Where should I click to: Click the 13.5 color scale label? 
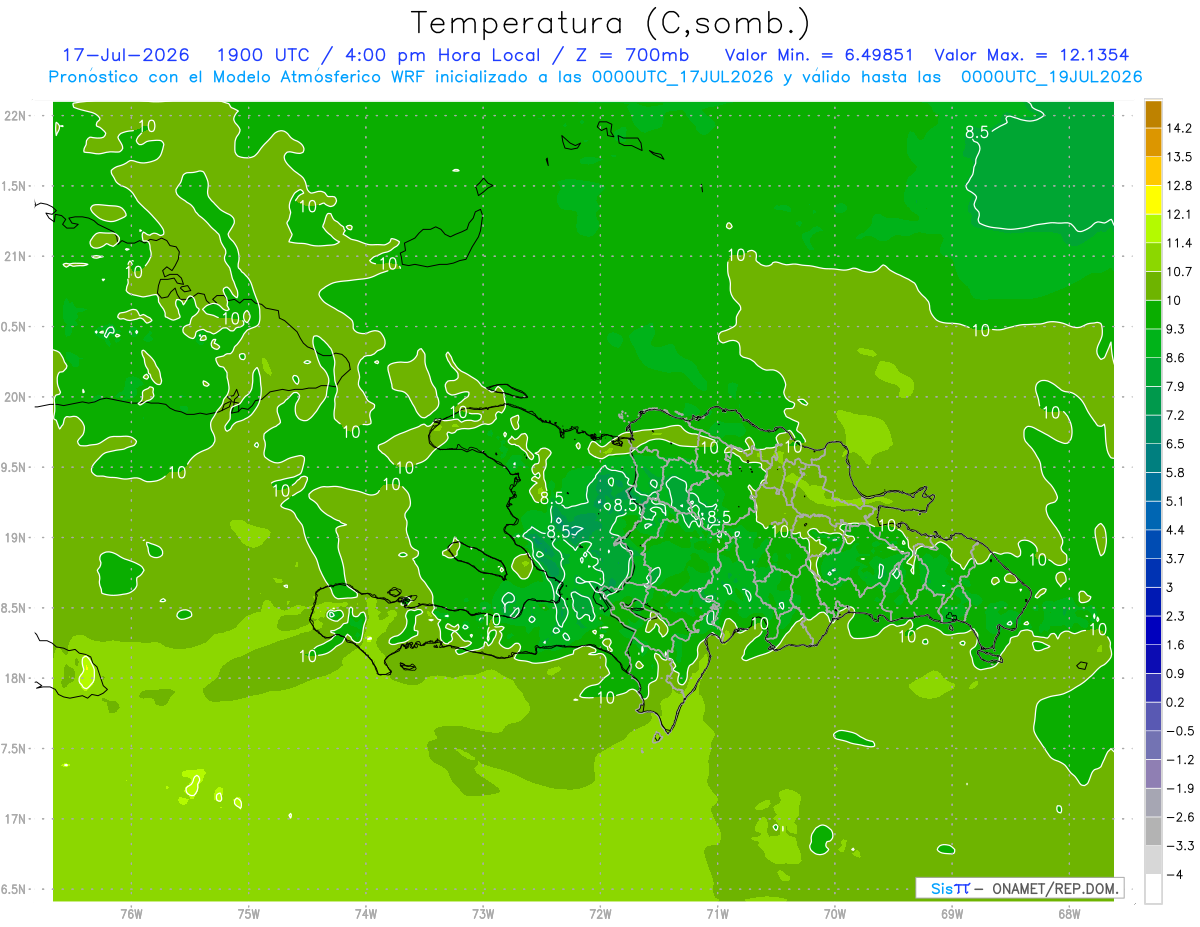1181,157
